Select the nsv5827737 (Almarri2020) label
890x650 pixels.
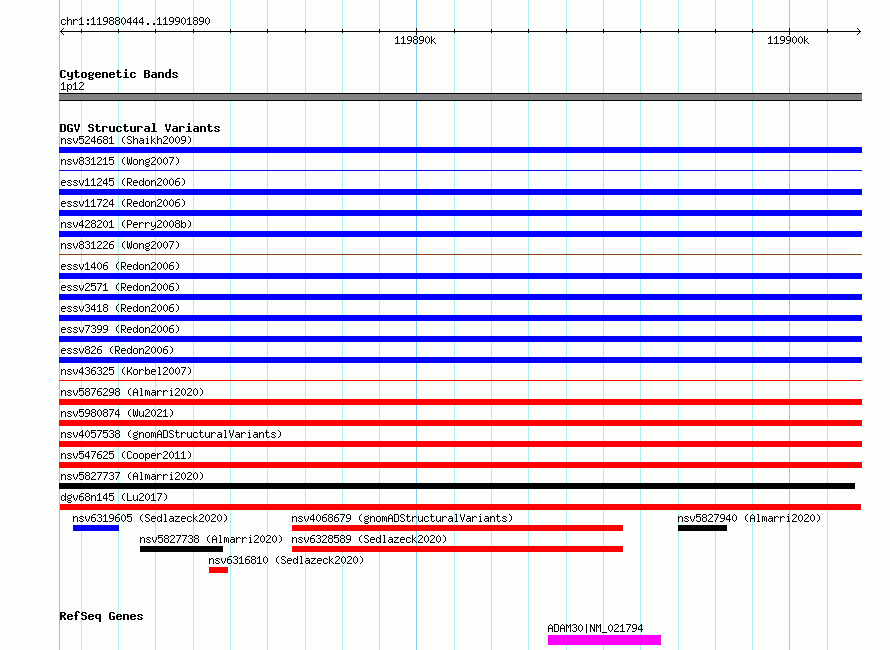click(132, 476)
